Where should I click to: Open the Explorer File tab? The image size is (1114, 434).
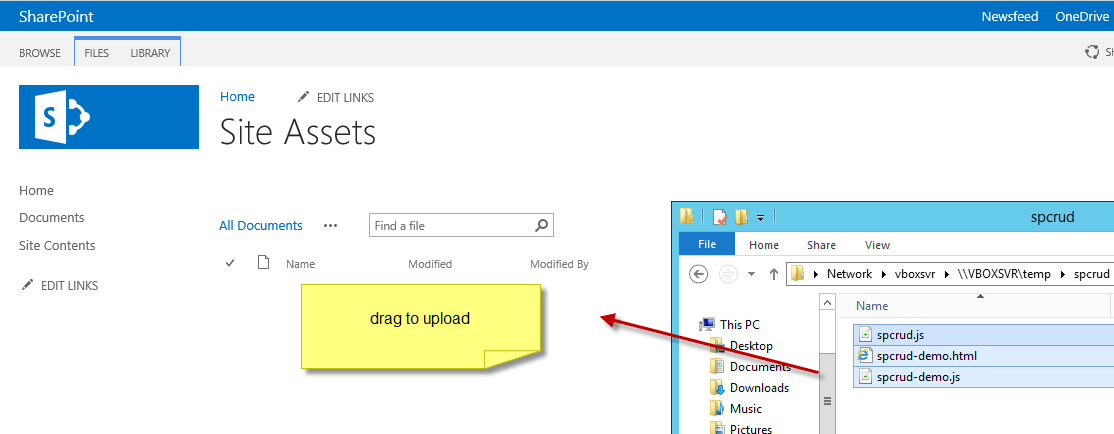click(707, 244)
